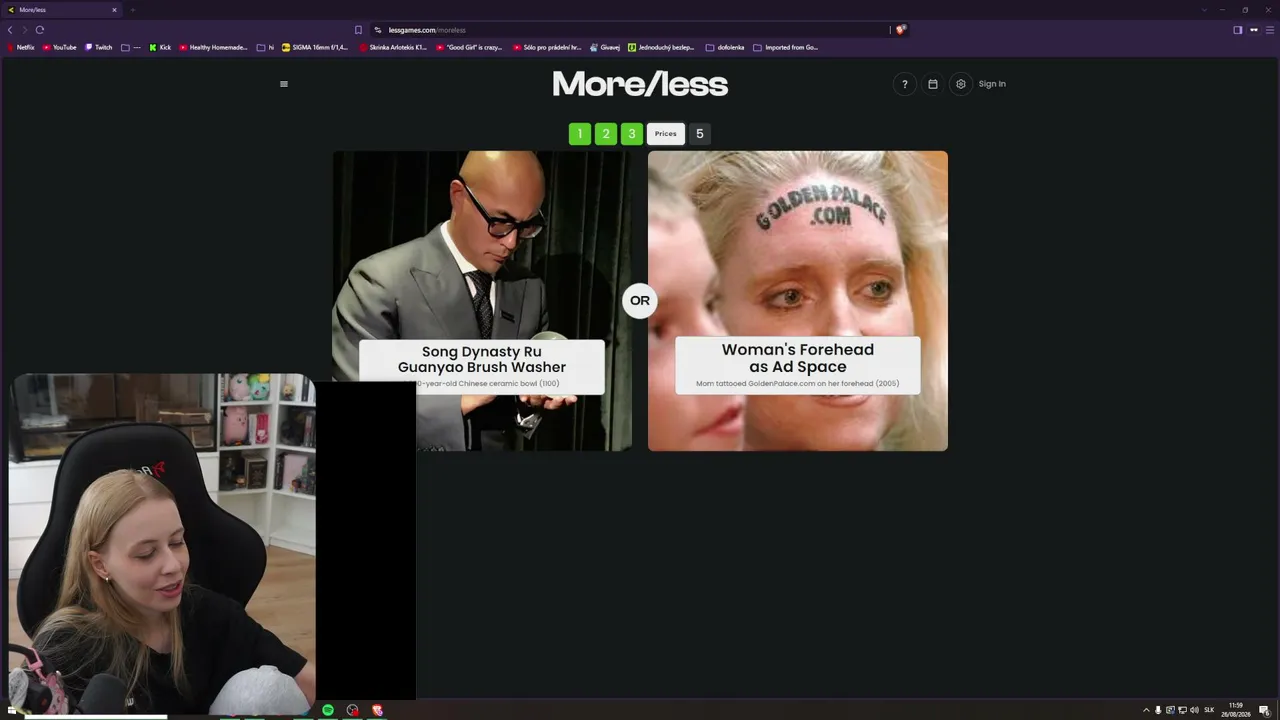1280x720 pixels.
Task: Open the volume speaker tray icon
Action: pos(1194,710)
